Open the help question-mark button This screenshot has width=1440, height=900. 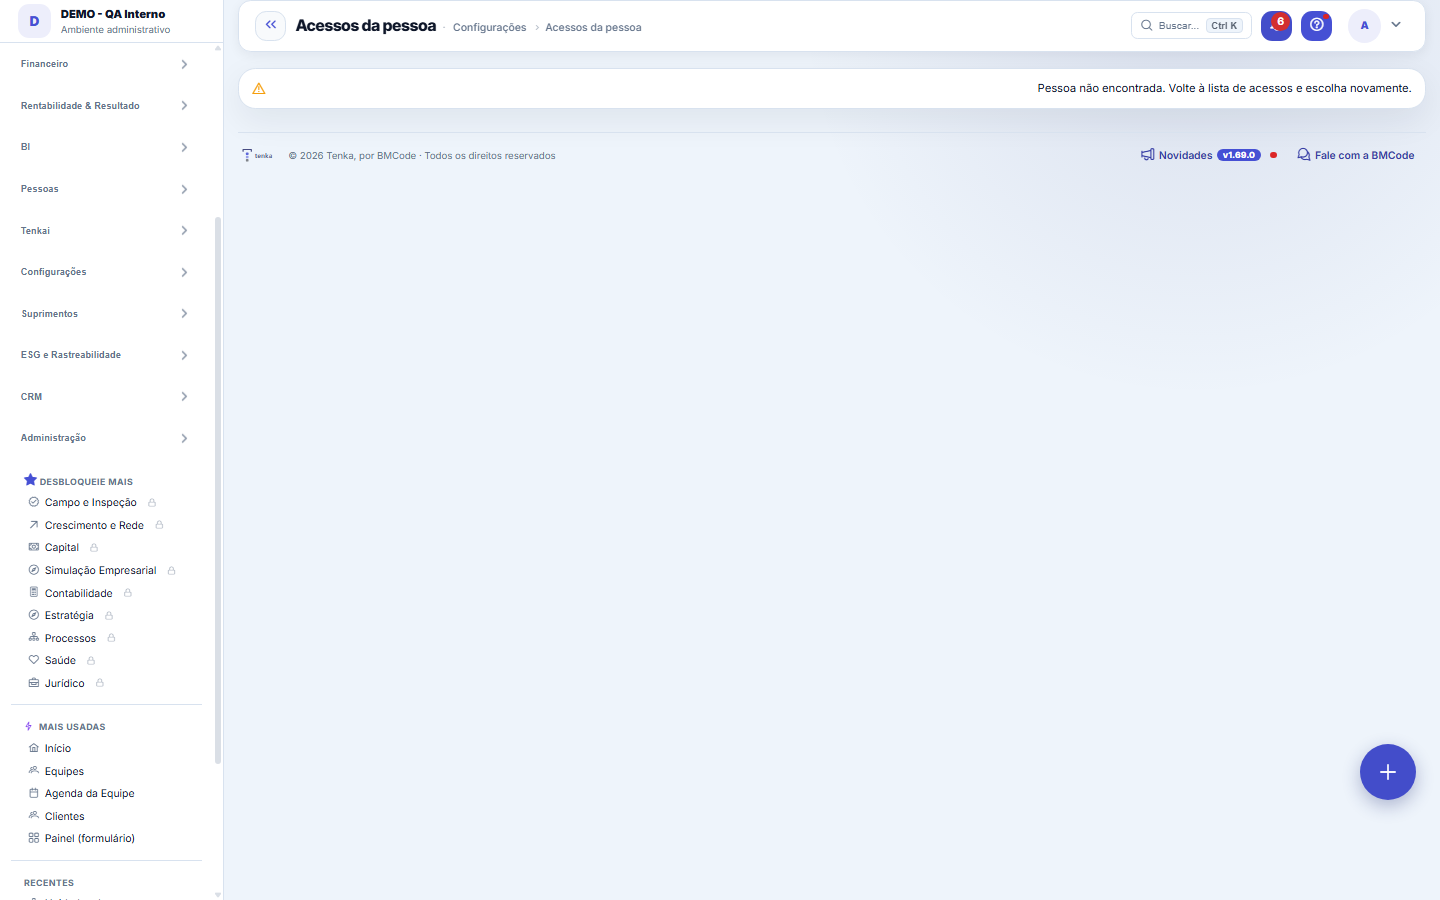coord(1317,25)
